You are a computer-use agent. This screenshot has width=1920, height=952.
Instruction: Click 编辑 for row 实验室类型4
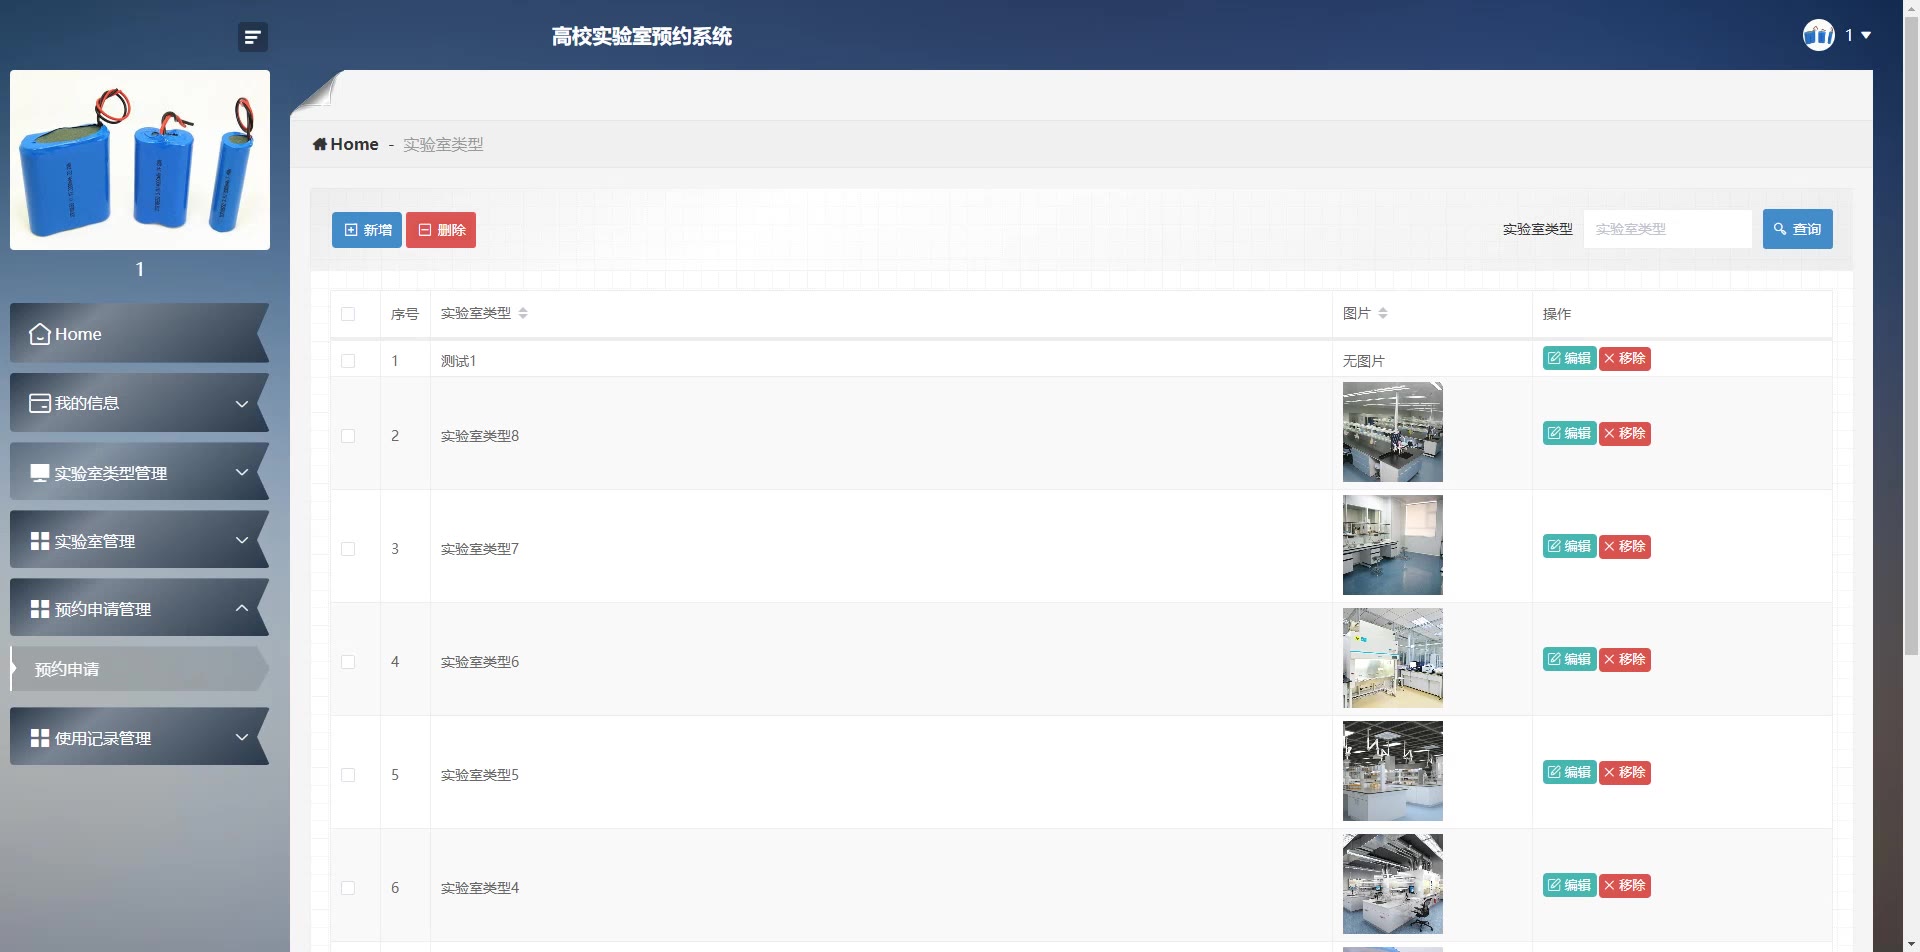[1569, 885]
